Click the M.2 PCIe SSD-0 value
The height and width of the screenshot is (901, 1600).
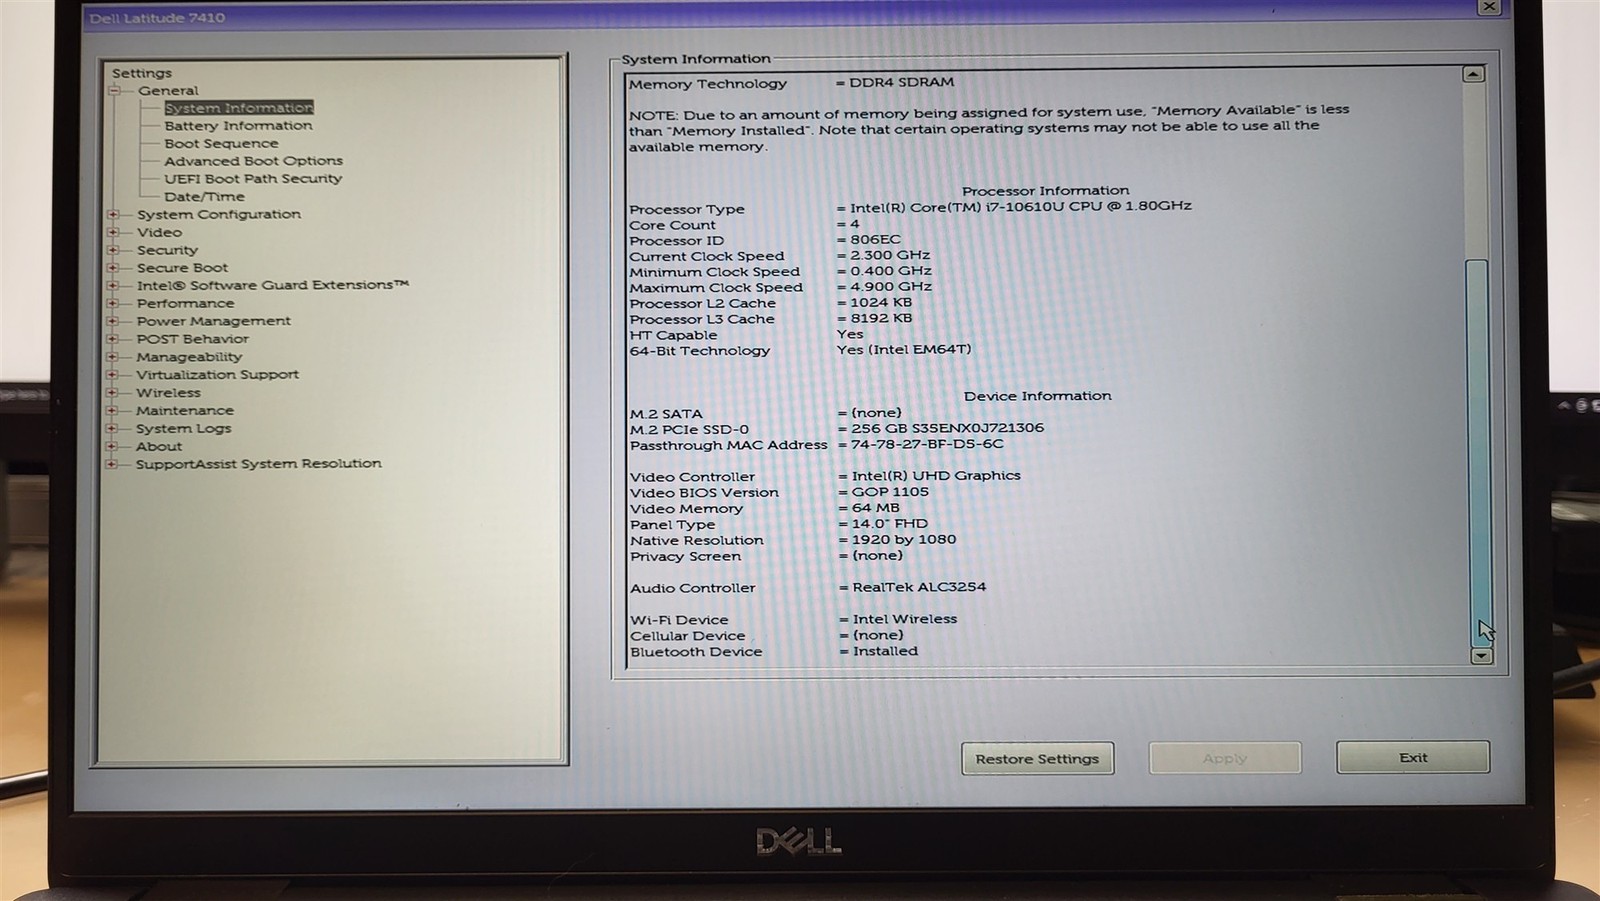(x=947, y=428)
